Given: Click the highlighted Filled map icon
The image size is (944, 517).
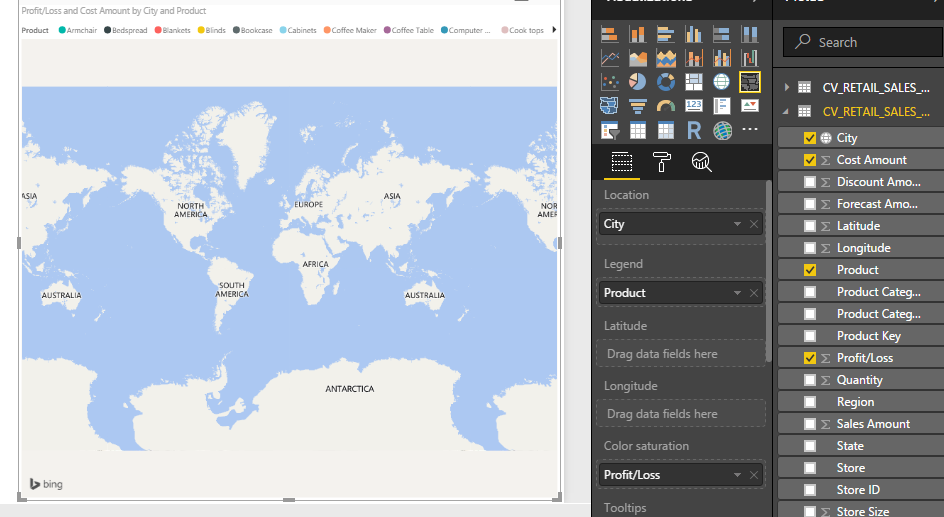Looking at the screenshot, I should coord(750,82).
